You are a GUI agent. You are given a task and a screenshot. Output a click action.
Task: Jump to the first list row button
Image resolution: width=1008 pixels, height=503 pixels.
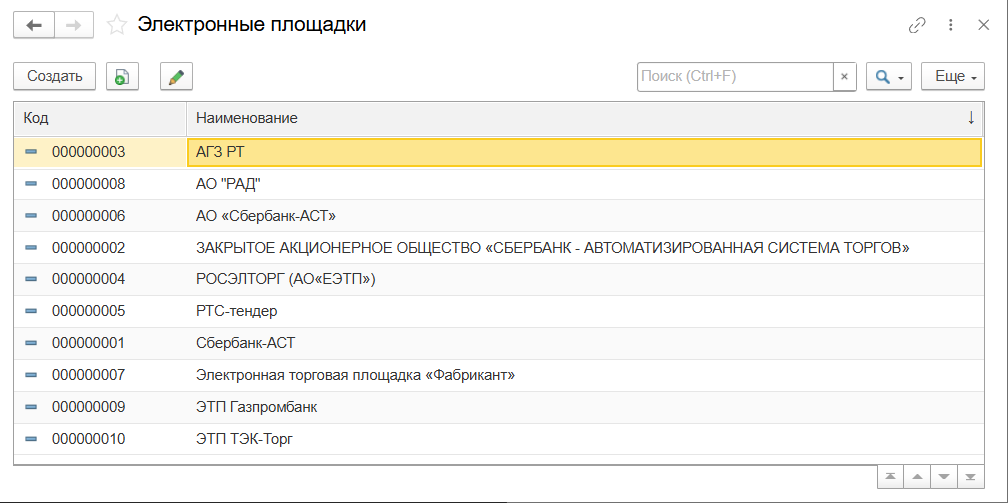click(890, 477)
